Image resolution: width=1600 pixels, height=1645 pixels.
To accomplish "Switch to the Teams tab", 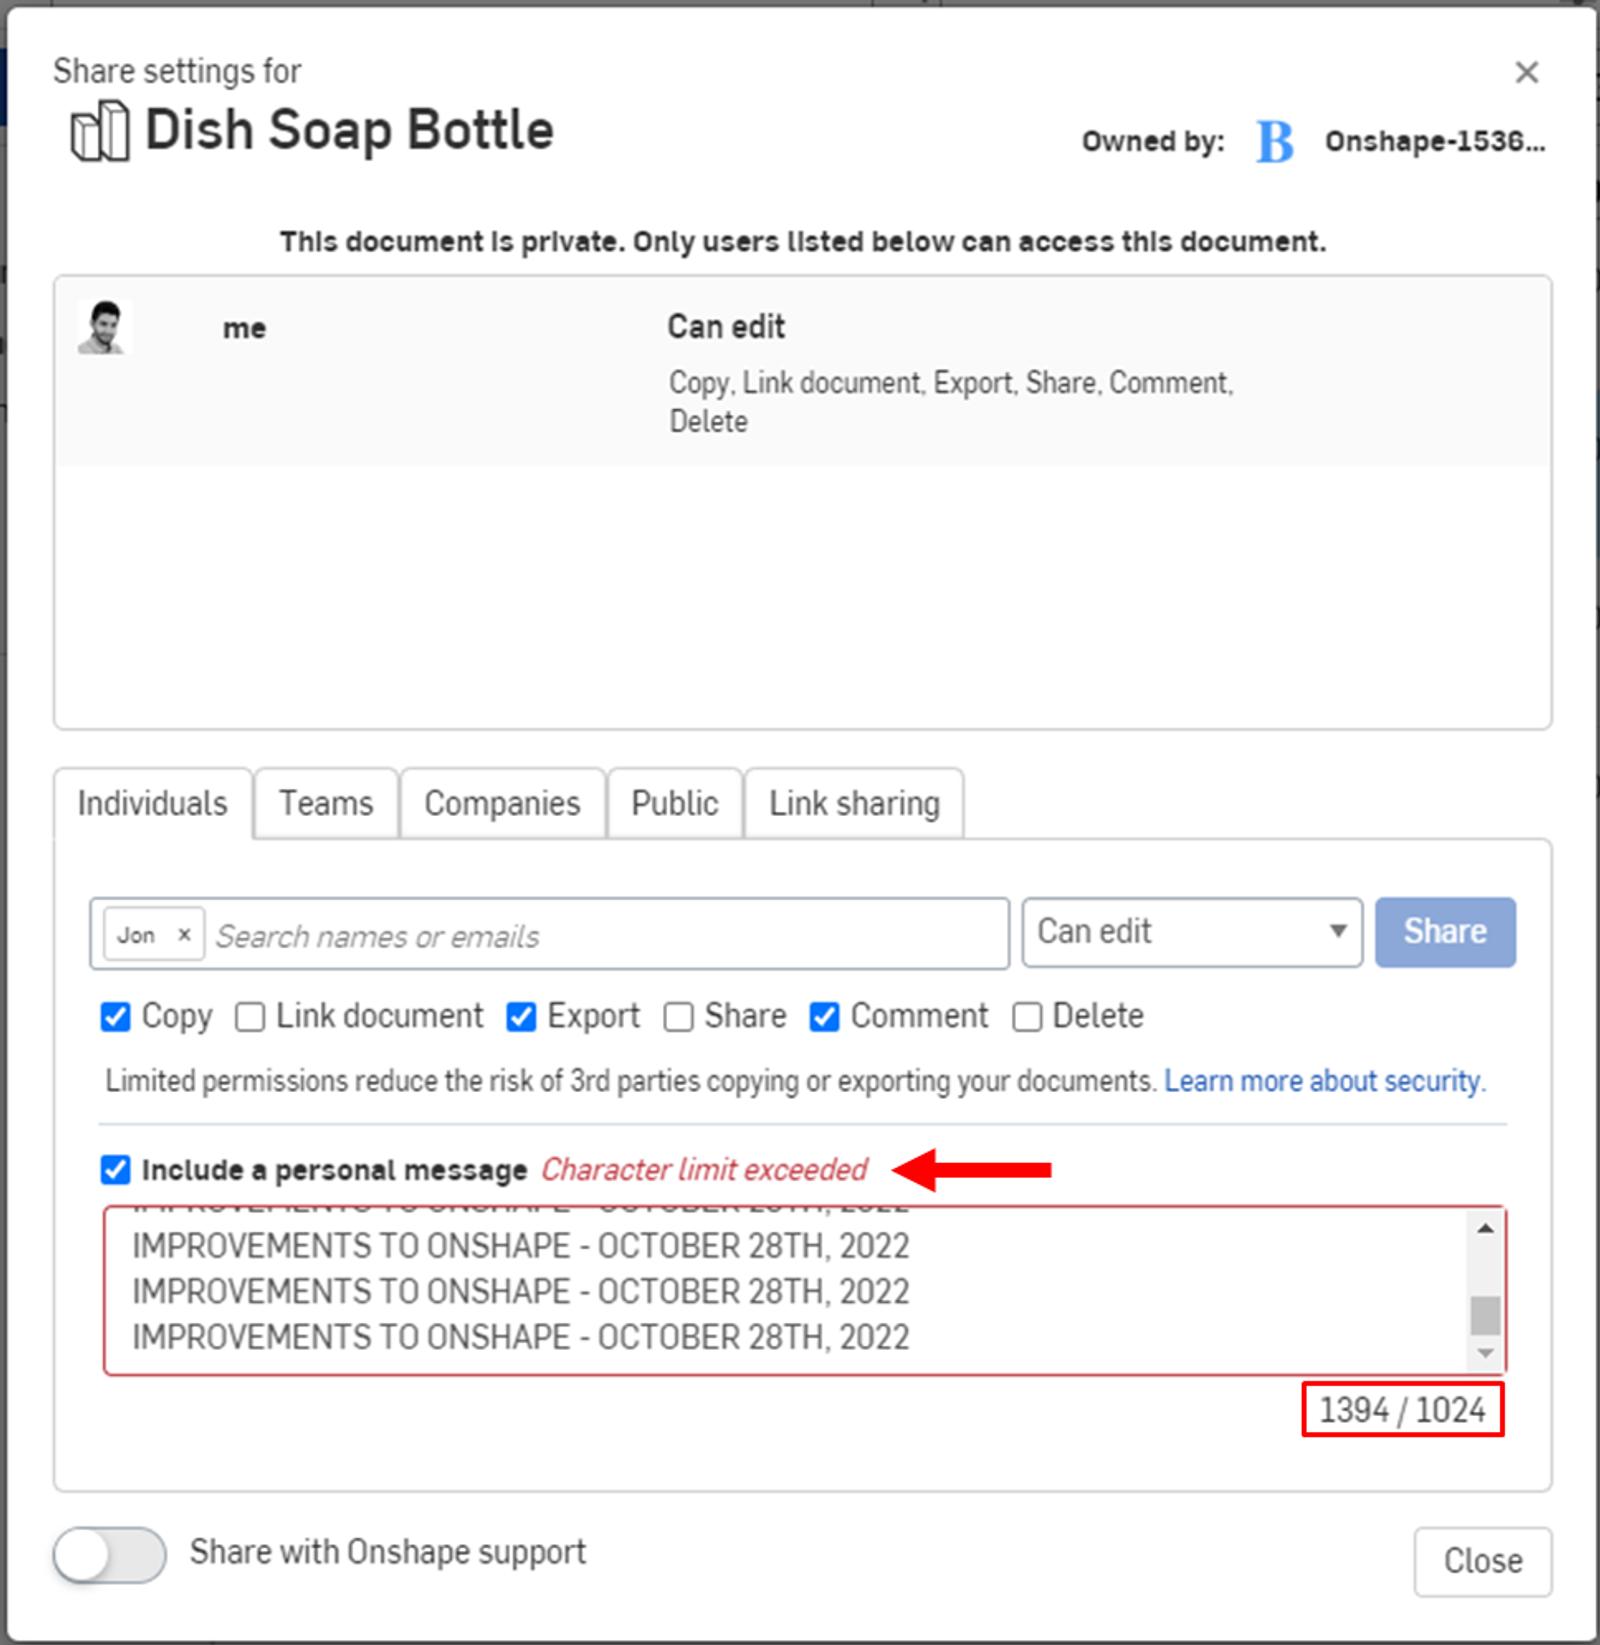I will point(326,803).
